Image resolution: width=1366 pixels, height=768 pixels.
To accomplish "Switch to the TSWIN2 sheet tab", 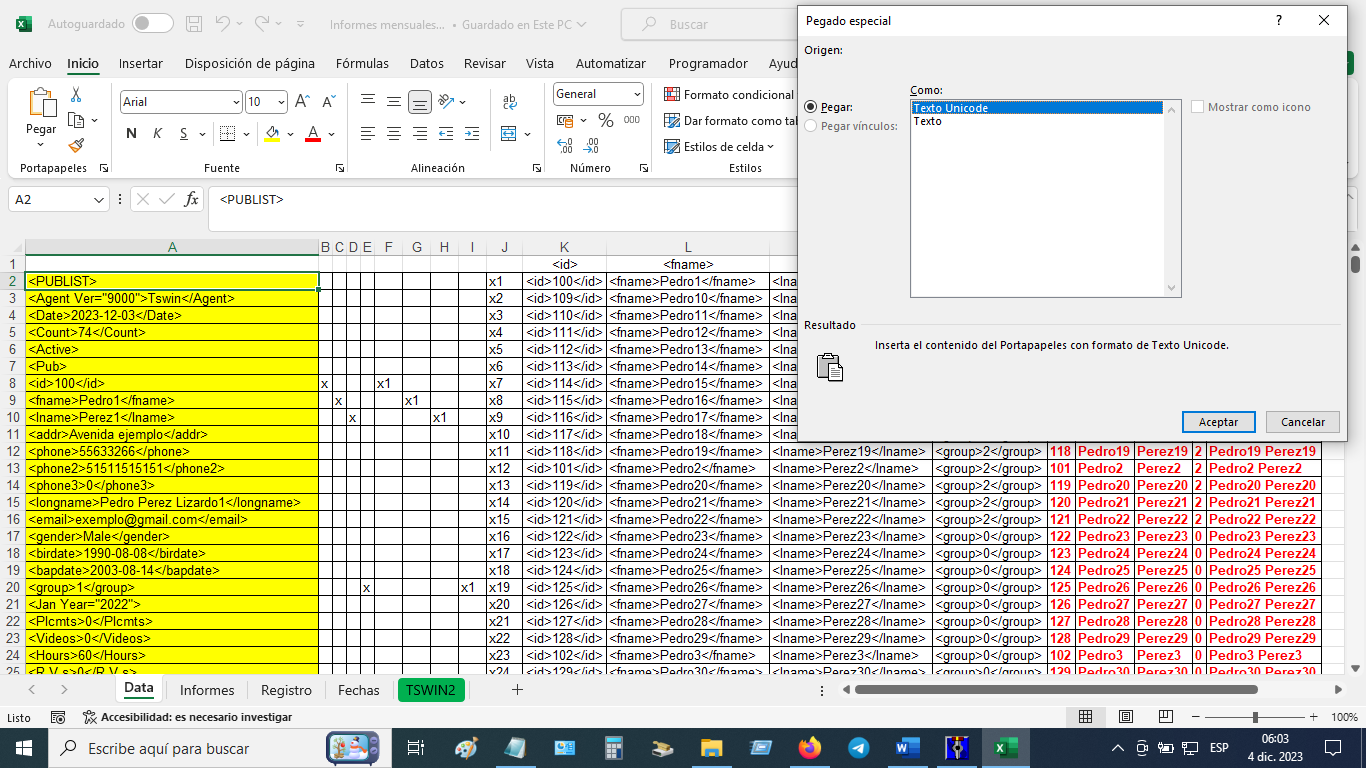I will coord(431,690).
